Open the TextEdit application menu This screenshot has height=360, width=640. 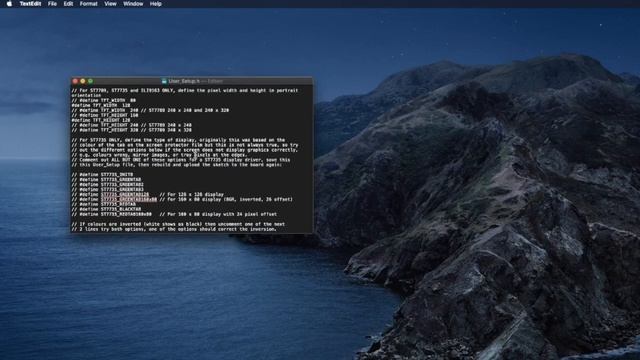click(31, 4)
